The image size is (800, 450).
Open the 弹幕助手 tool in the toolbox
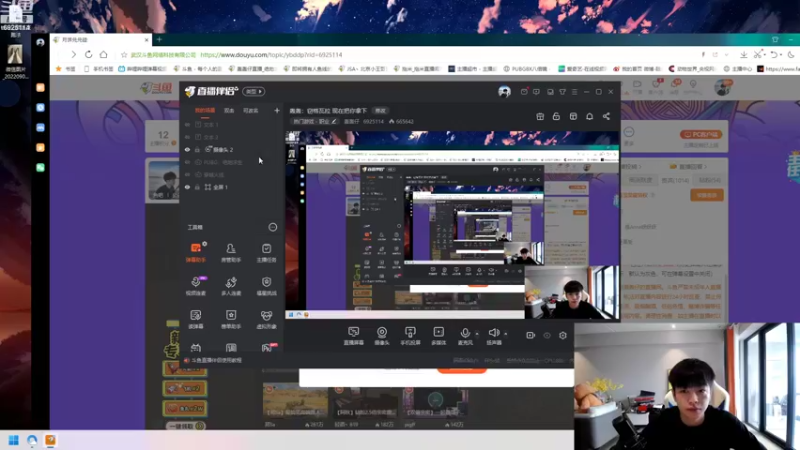point(195,252)
